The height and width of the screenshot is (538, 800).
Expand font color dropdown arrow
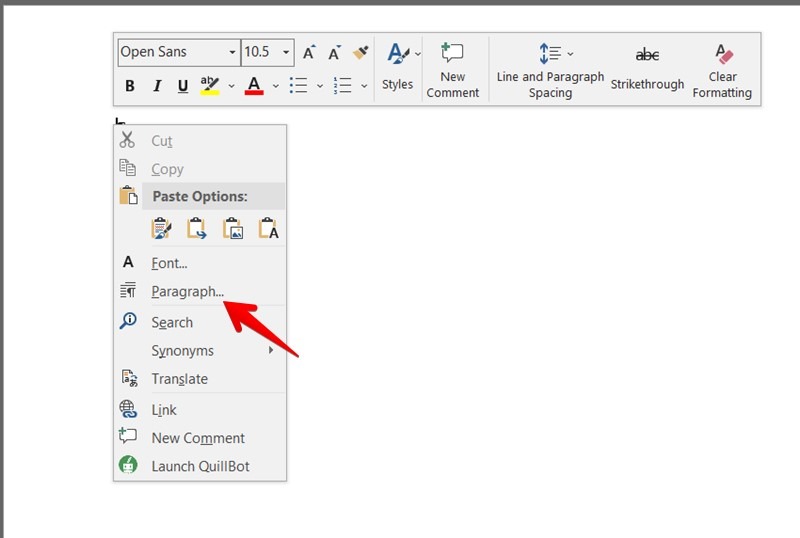coord(276,86)
